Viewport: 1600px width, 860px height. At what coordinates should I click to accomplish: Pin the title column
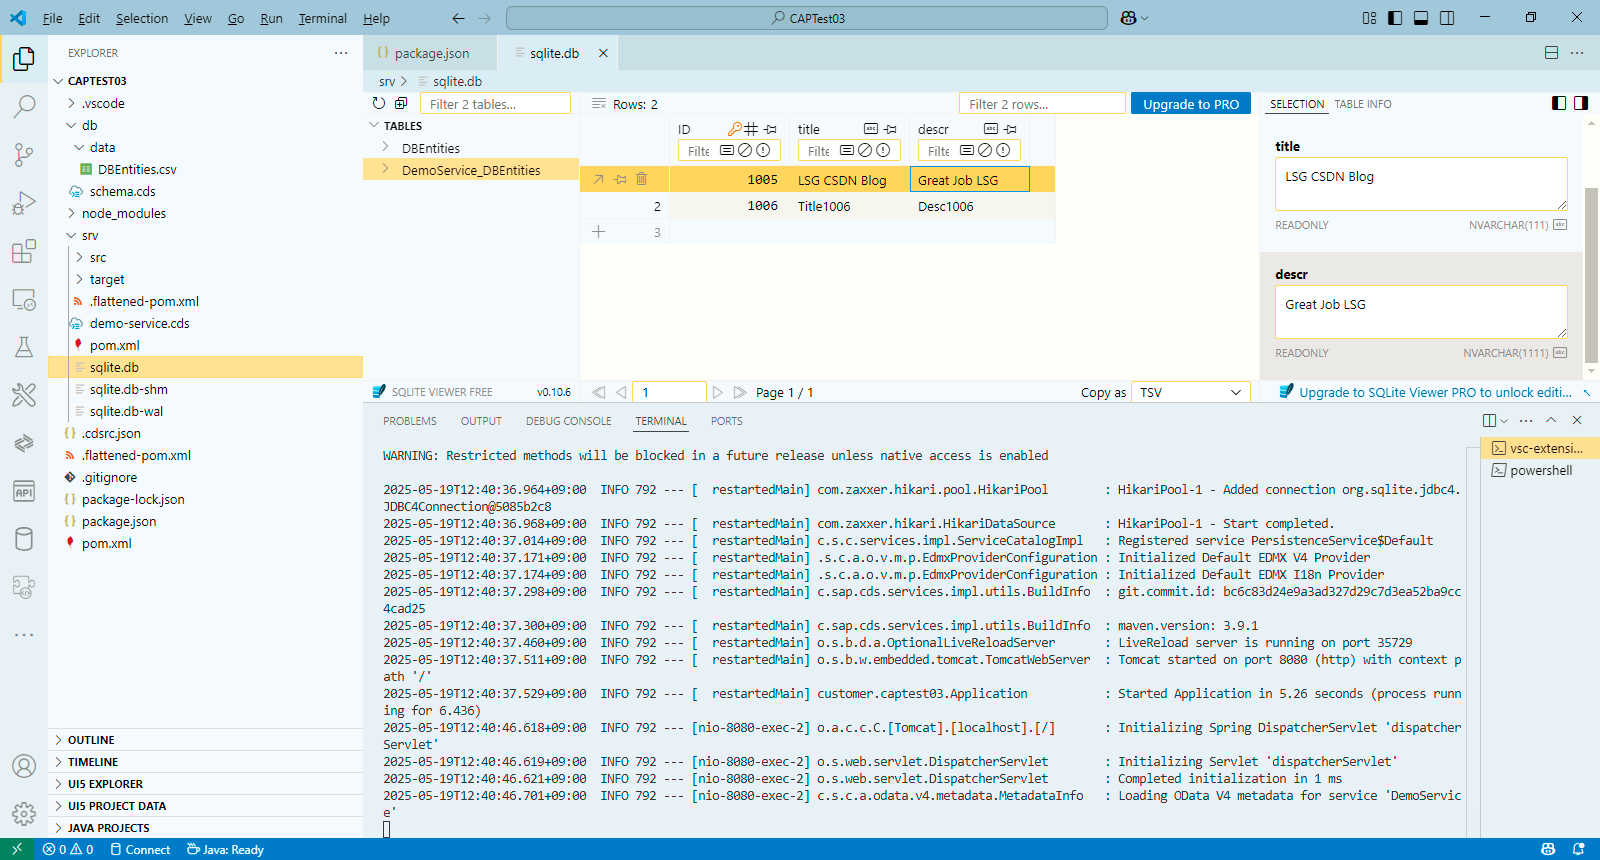pos(891,129)
